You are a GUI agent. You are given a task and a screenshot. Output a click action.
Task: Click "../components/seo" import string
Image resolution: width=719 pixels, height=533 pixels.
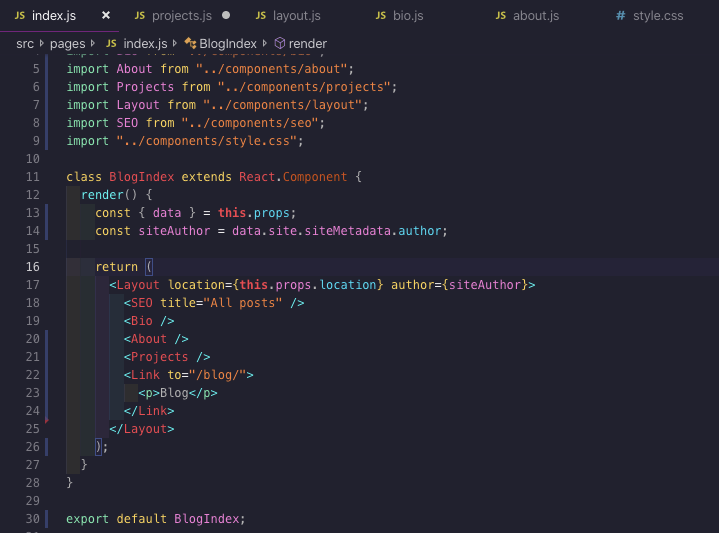pyautogui.click(x=250, y=122)
